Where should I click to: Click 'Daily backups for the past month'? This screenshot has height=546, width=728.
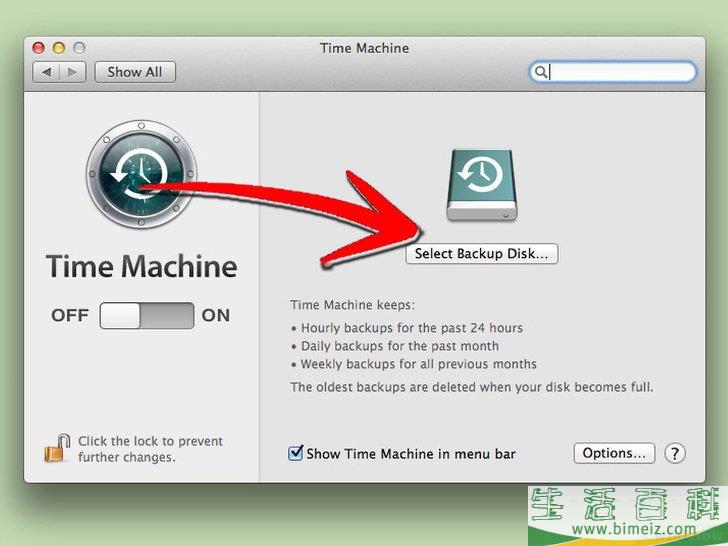(x=400, y=346)
